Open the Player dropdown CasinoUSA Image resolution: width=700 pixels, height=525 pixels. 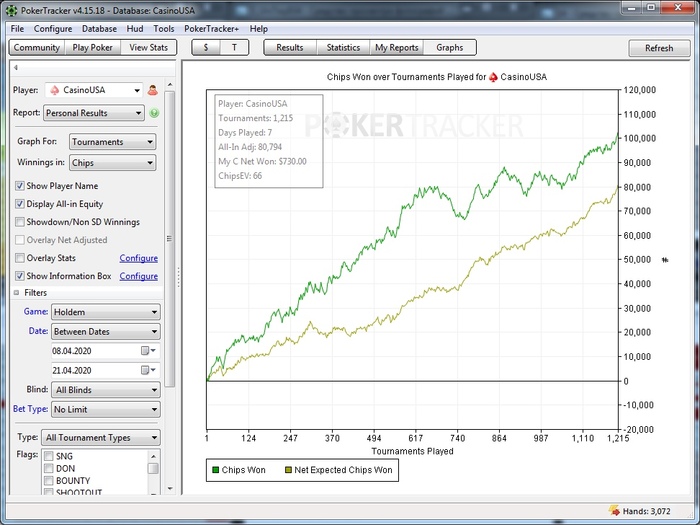94,90
